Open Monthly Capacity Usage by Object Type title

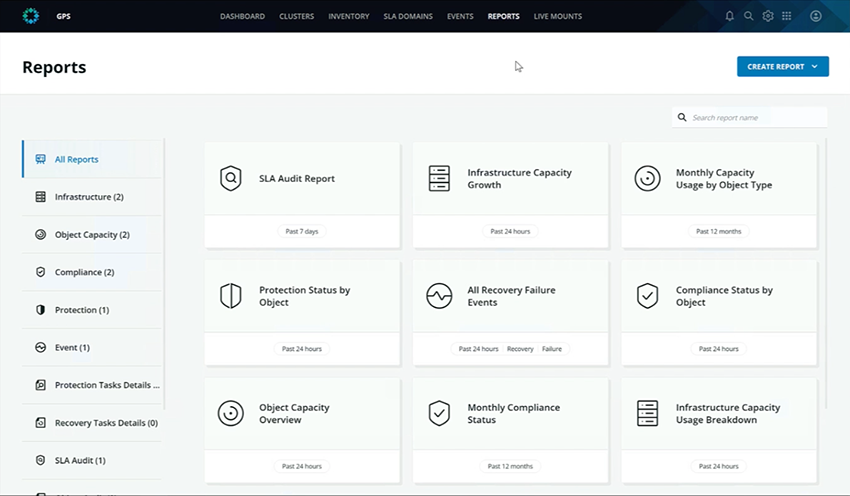click(x=724, y=178)
